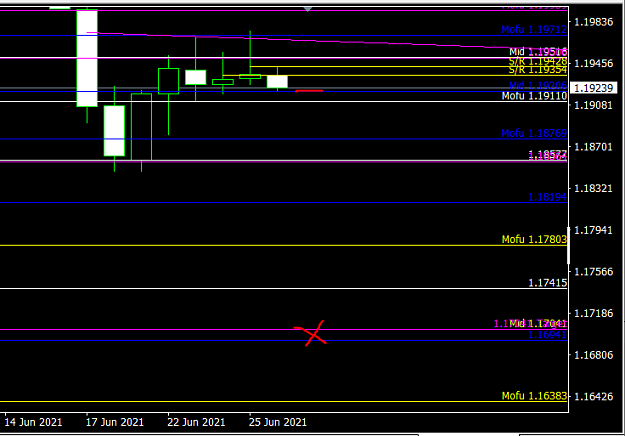Select the white Mofu 1.19110 label
This screenshot has width=625, height=436.
[x=534, y=96]
